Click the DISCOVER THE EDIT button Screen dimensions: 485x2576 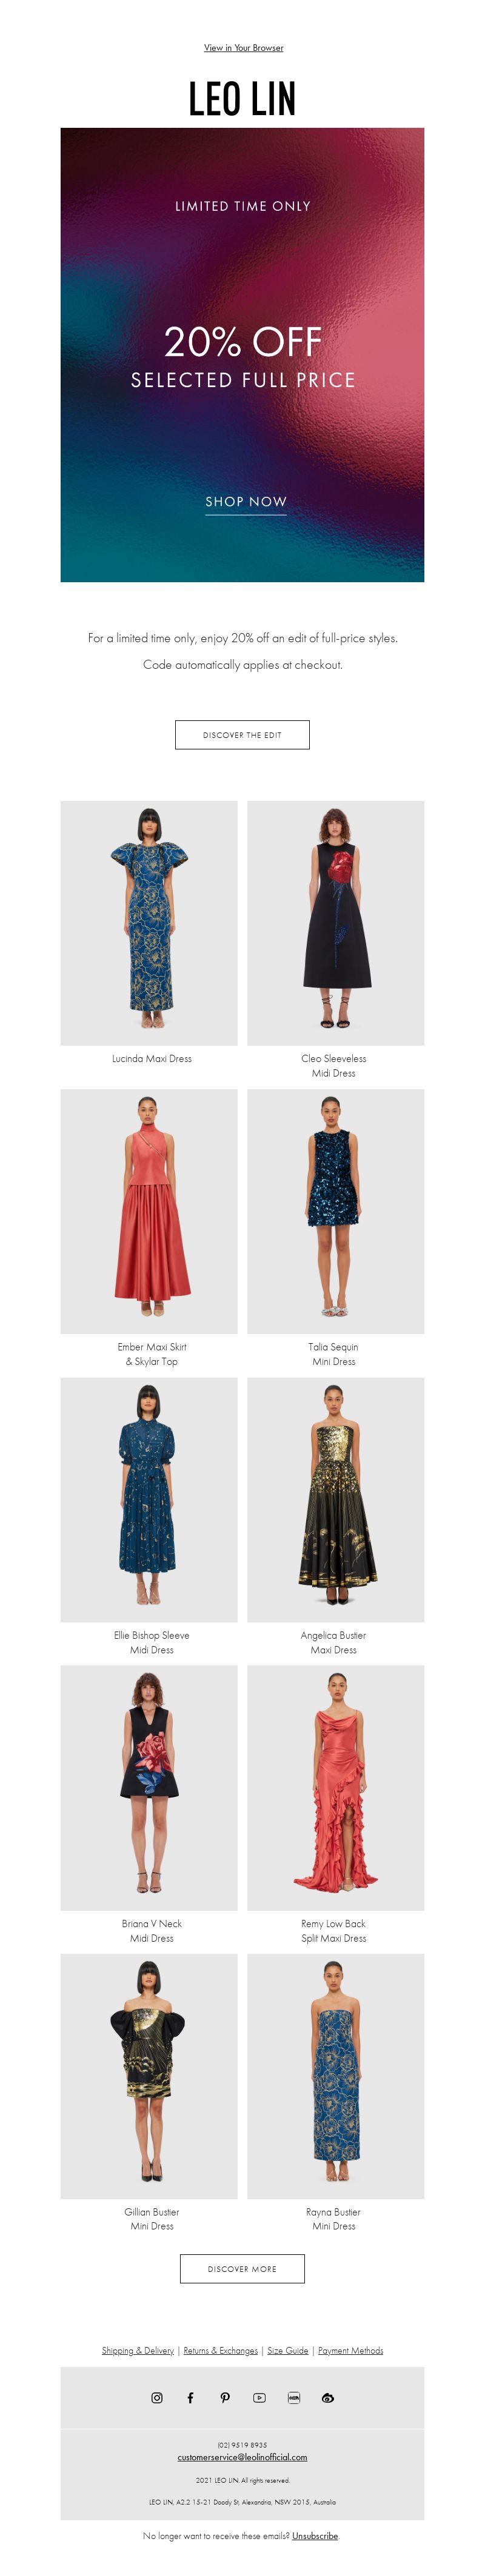pyautogui.click(x=242, y=734)
